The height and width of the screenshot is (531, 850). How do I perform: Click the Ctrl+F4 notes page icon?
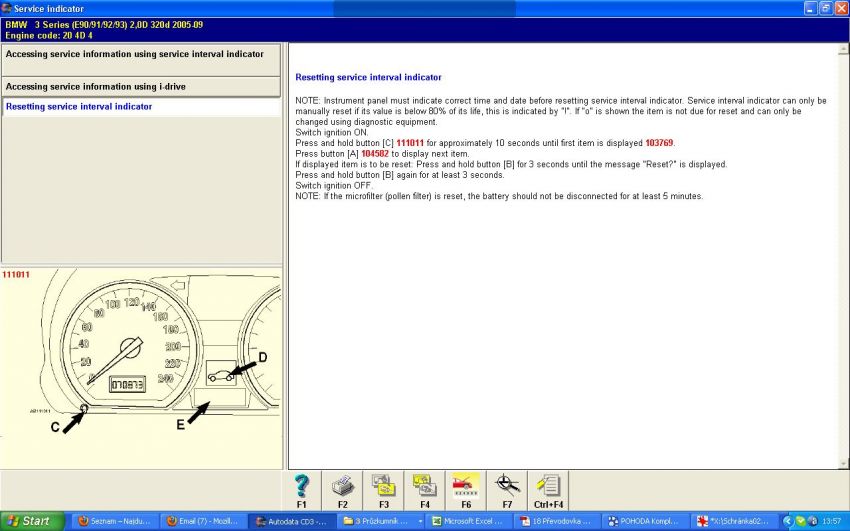click(x=548, y=491)
